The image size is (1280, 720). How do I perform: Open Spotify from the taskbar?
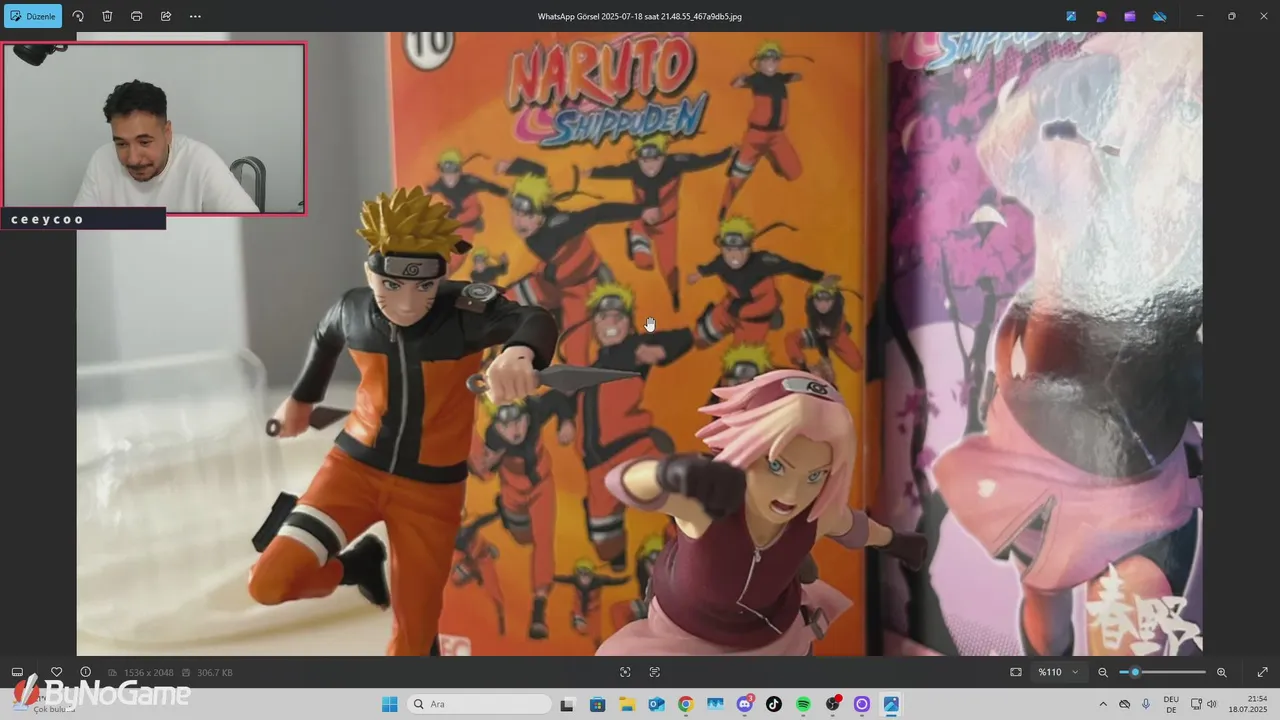tap(803, 704)
